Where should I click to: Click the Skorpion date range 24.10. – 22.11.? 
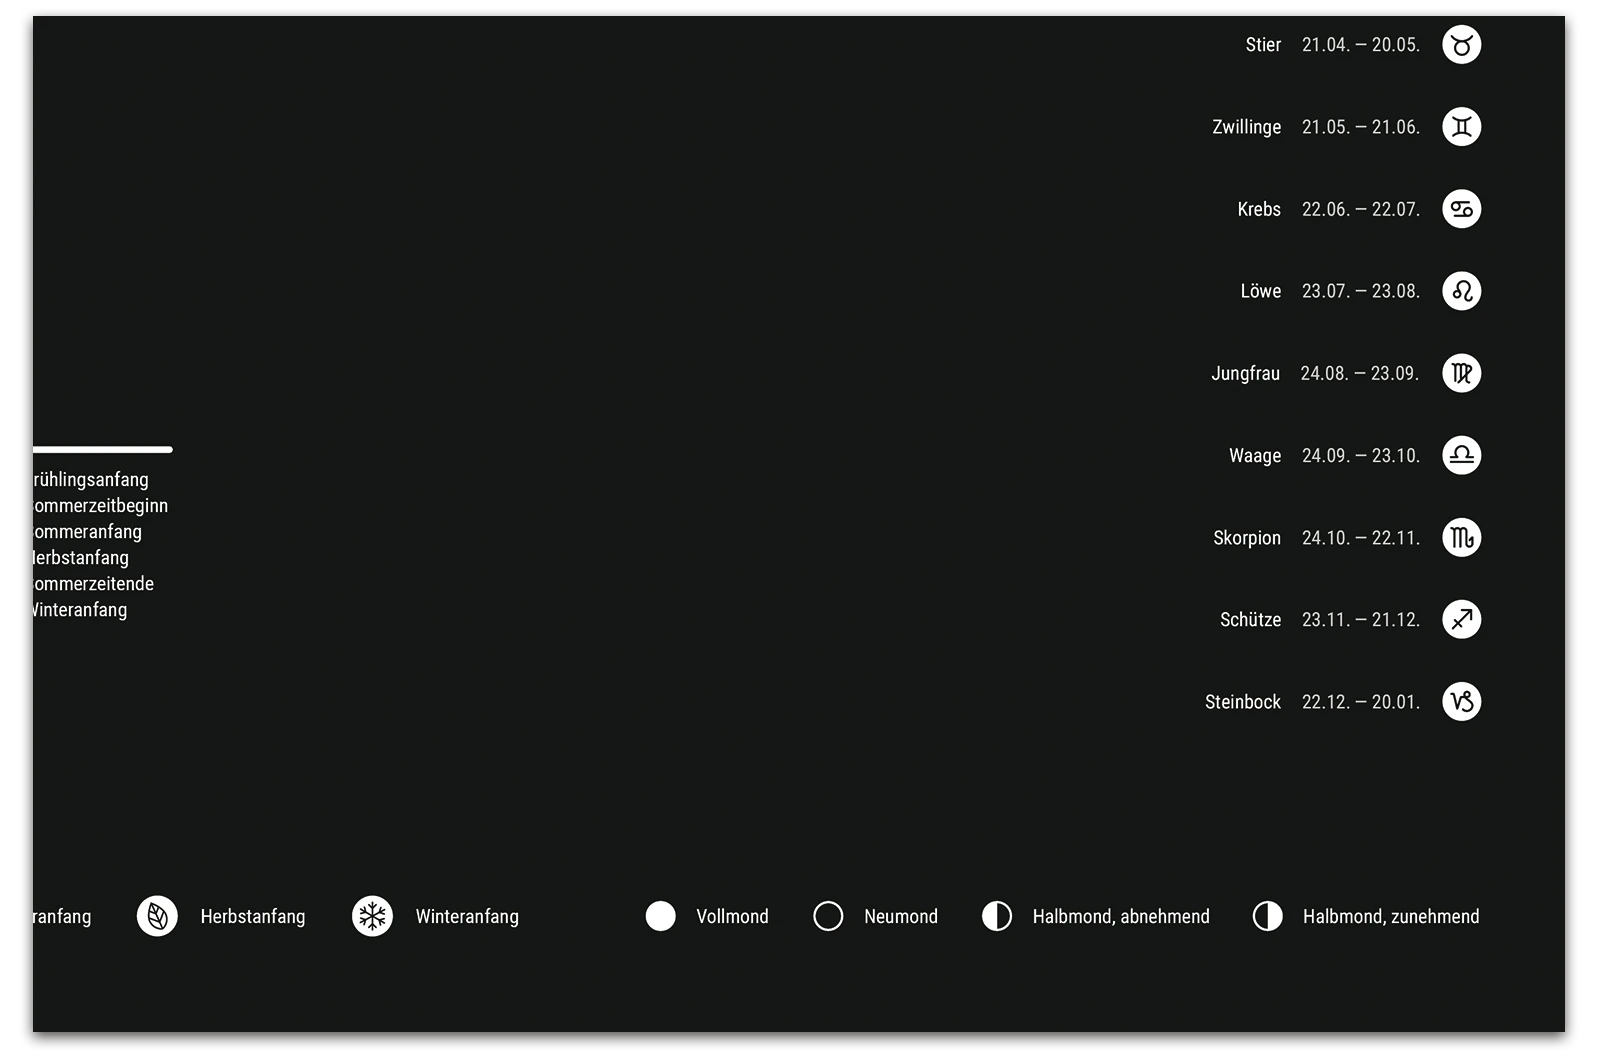tap(1360, 538)
